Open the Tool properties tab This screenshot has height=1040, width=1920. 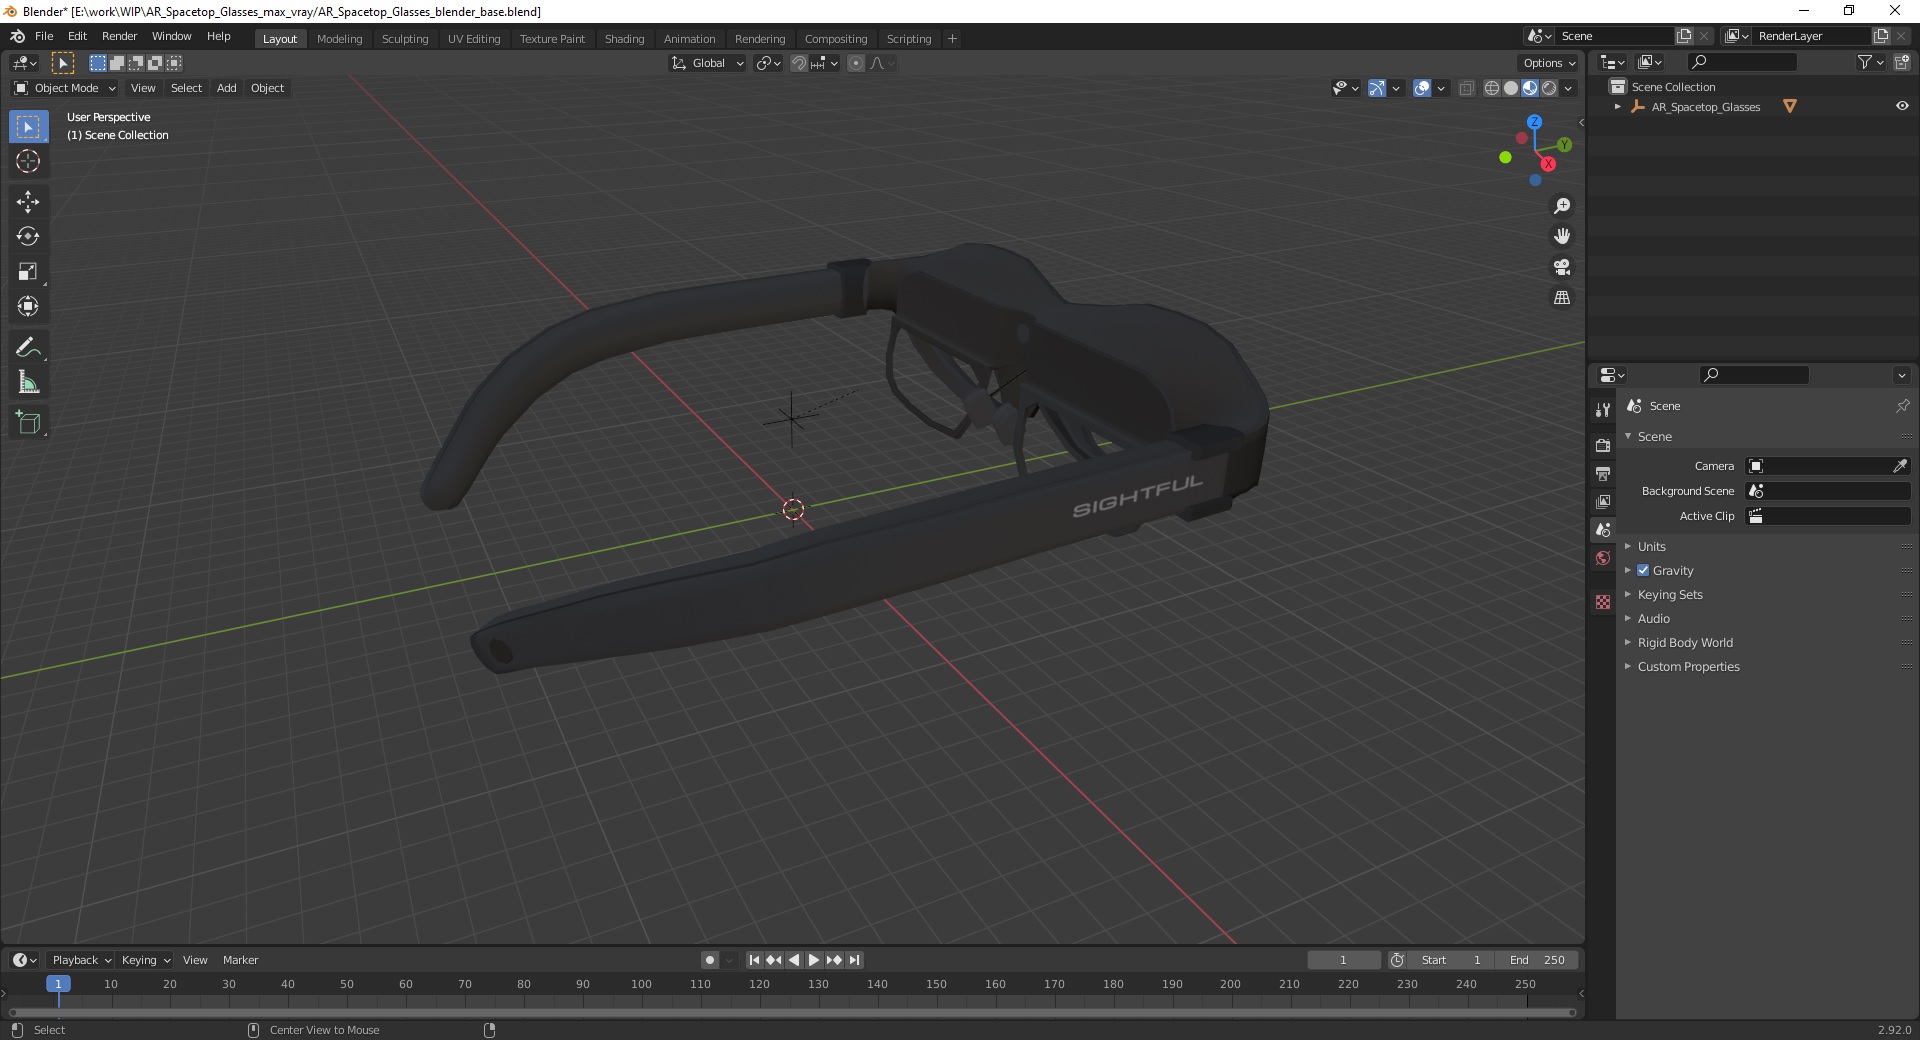(x=1603, y=410)
